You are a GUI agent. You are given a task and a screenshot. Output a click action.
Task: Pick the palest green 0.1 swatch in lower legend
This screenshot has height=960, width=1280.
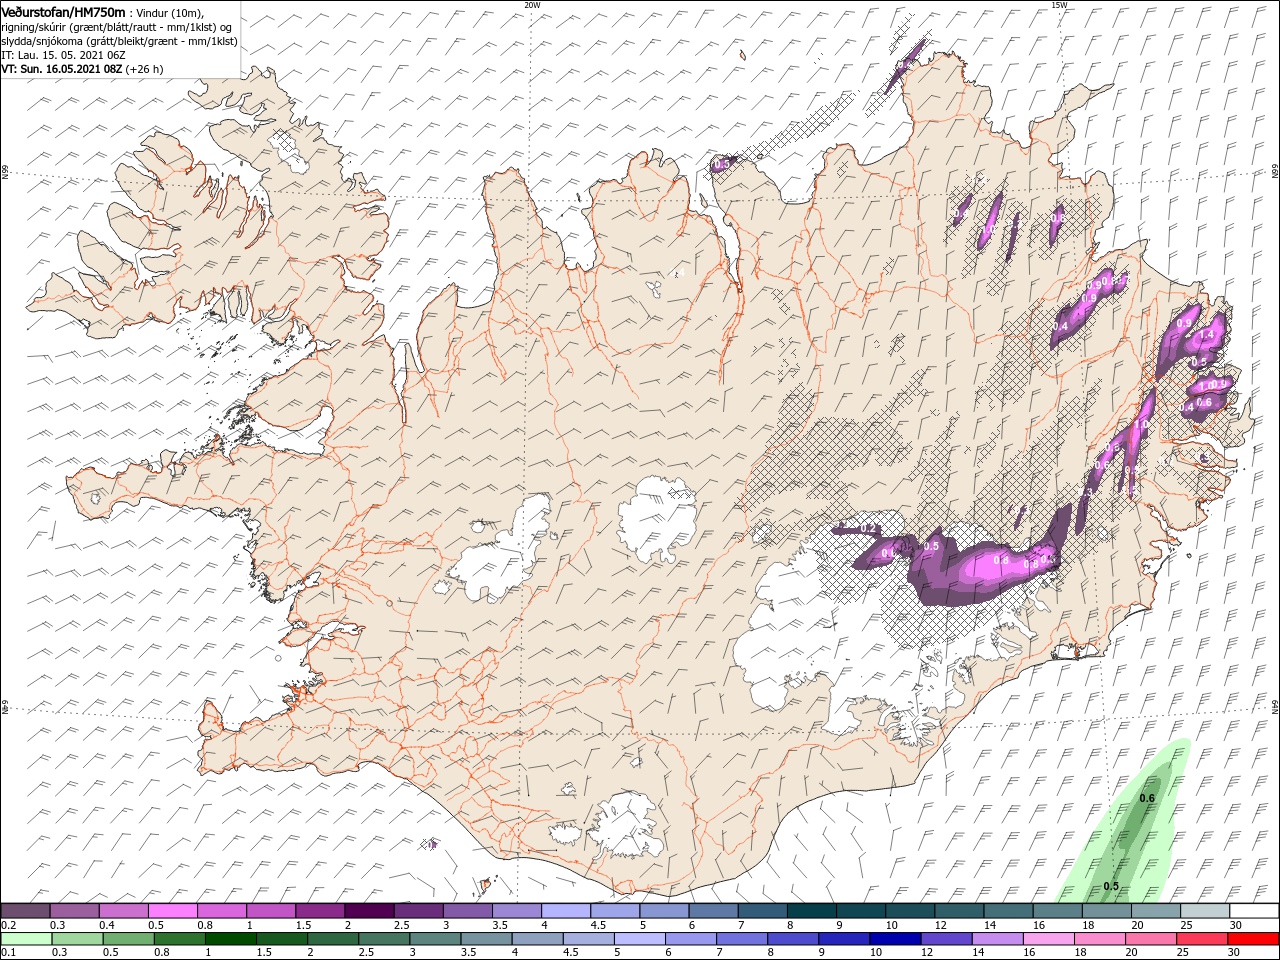26,939
